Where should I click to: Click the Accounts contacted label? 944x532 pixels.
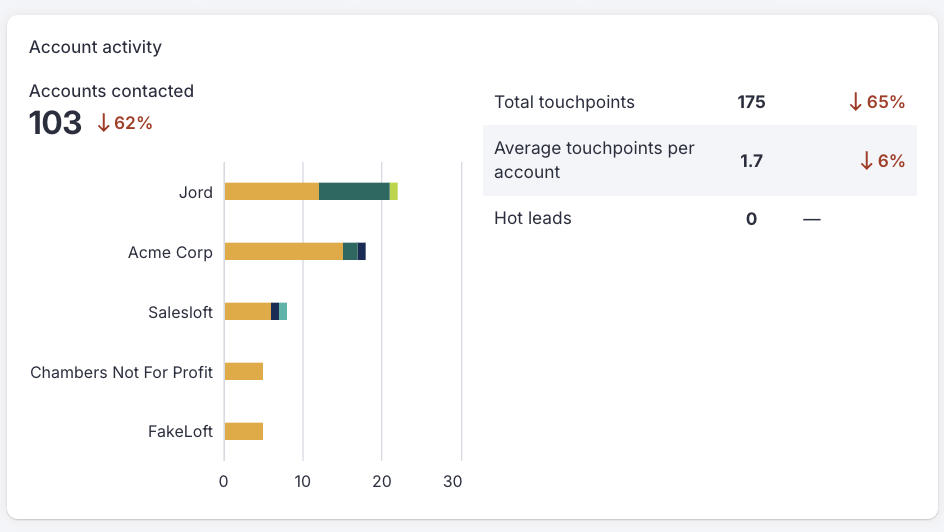pyautogui.click(x=111, y=91)
